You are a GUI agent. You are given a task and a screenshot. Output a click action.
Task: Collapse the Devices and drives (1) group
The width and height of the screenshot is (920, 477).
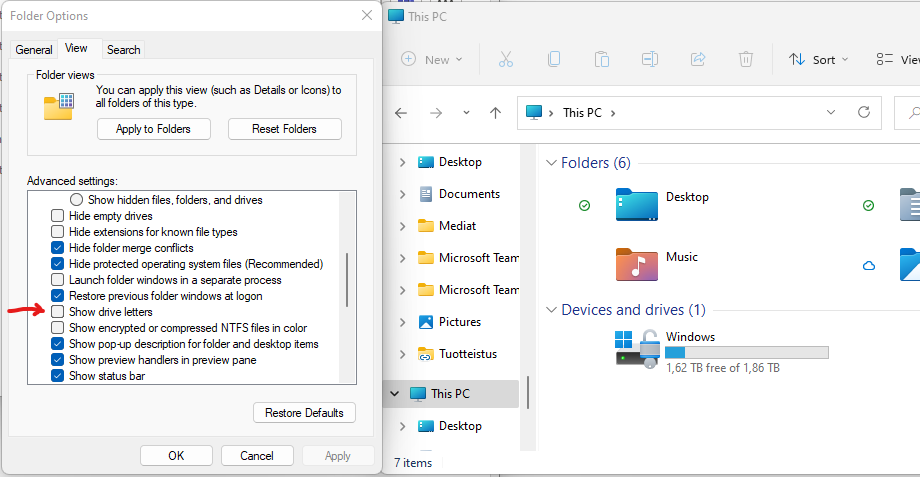551,310
